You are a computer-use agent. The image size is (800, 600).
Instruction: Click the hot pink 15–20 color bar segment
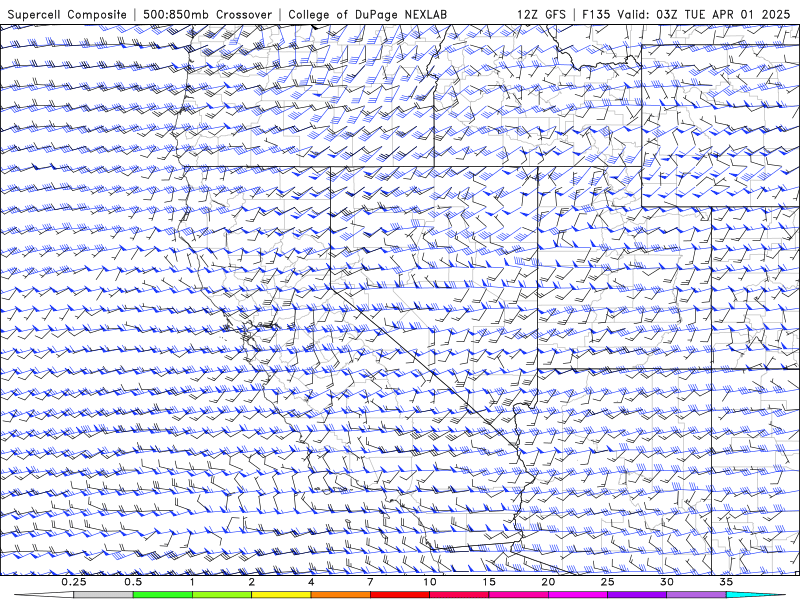click(518, 595)
